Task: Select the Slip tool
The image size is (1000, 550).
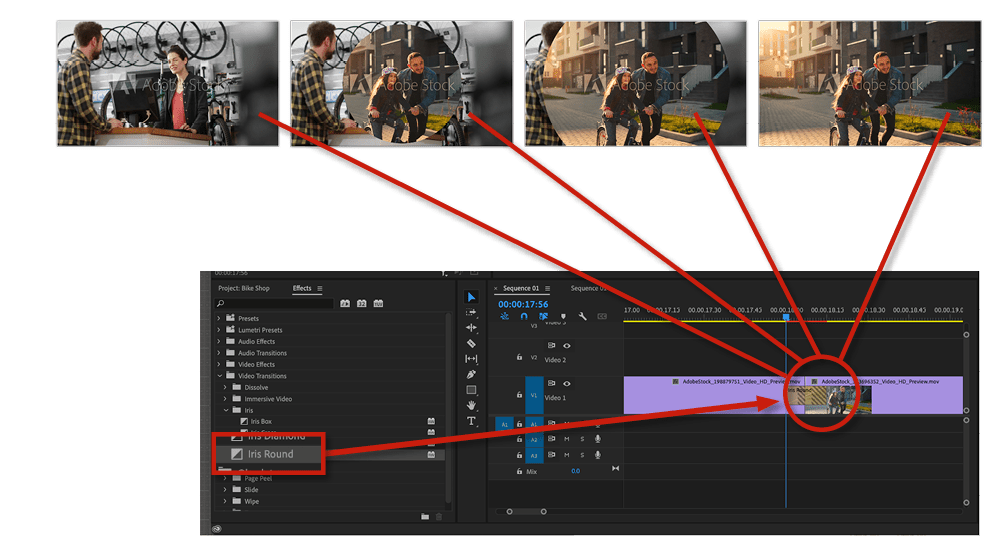Action: pyautogui.click(x=471, y=359)
